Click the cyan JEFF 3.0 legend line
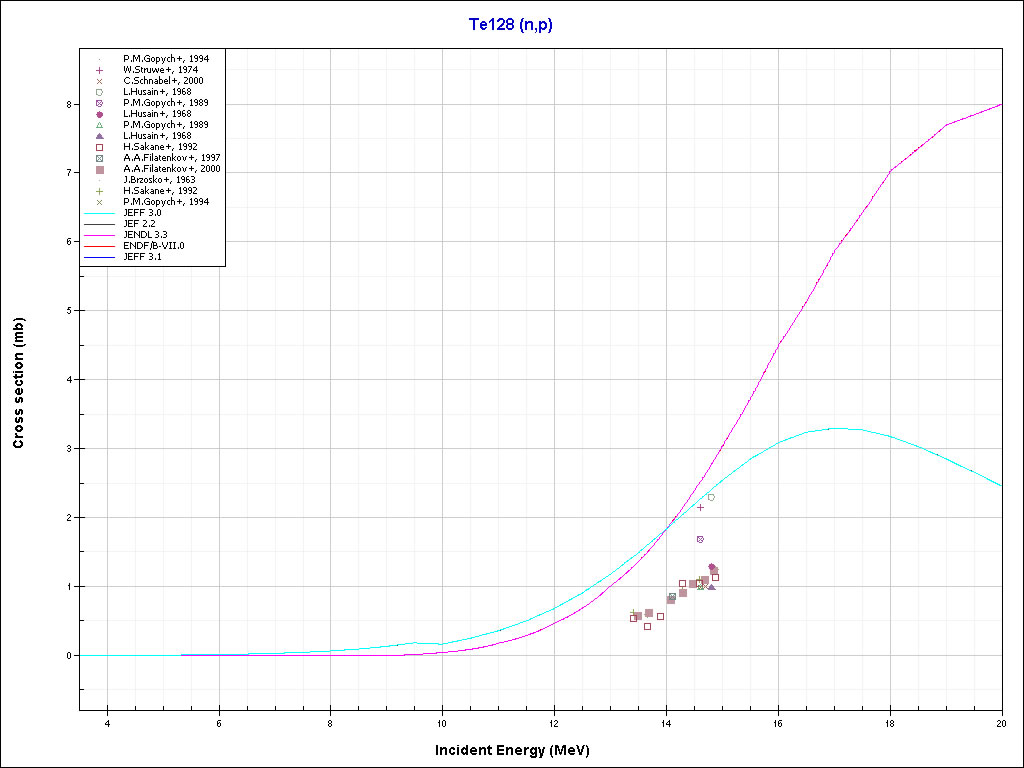The height and width of the screenshot is (768, 1024). point(99,213)
